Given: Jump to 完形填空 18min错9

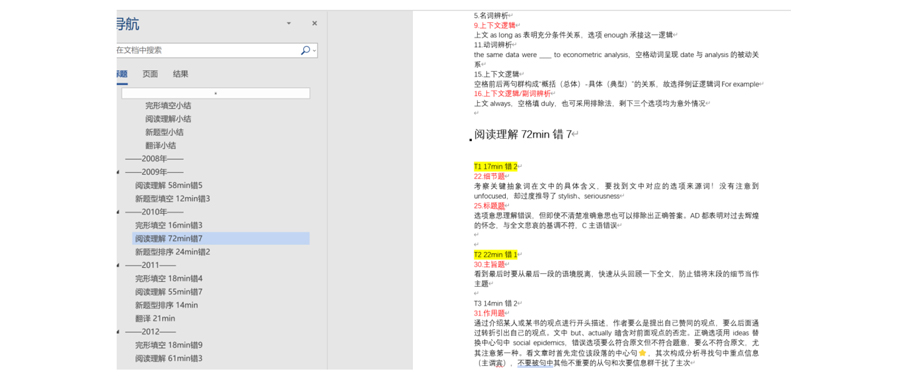Looking at the screenshot, I should coord(169,345).
